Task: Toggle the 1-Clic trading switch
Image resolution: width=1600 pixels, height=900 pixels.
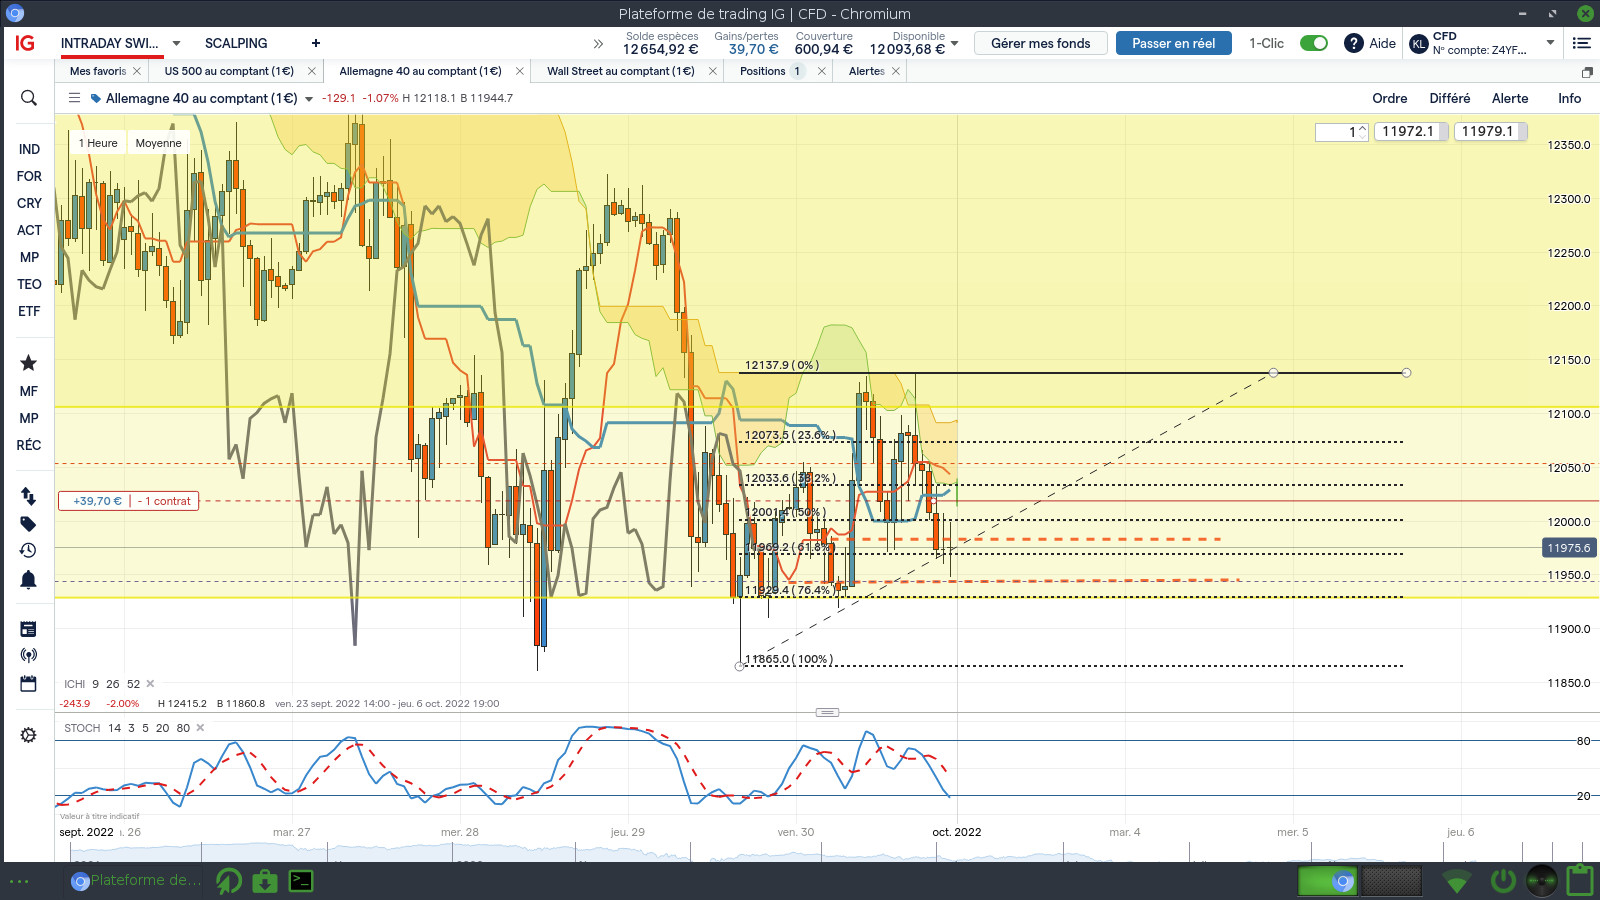Action: (x=1313, y=43)
